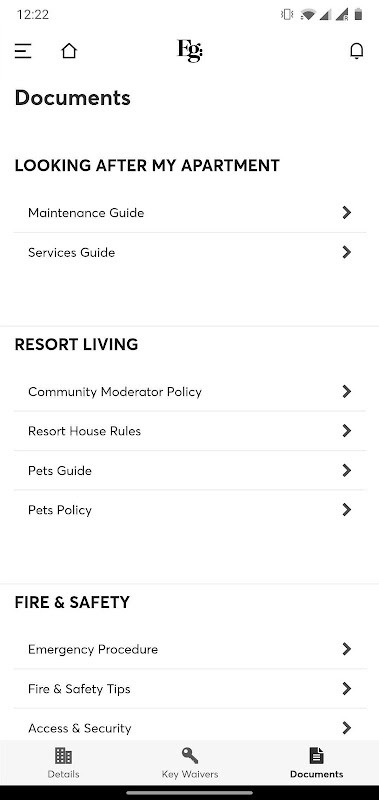The height and width of the screenshot is (800, 379).
Task: Tap the home icon
Action: coord(69,51)
